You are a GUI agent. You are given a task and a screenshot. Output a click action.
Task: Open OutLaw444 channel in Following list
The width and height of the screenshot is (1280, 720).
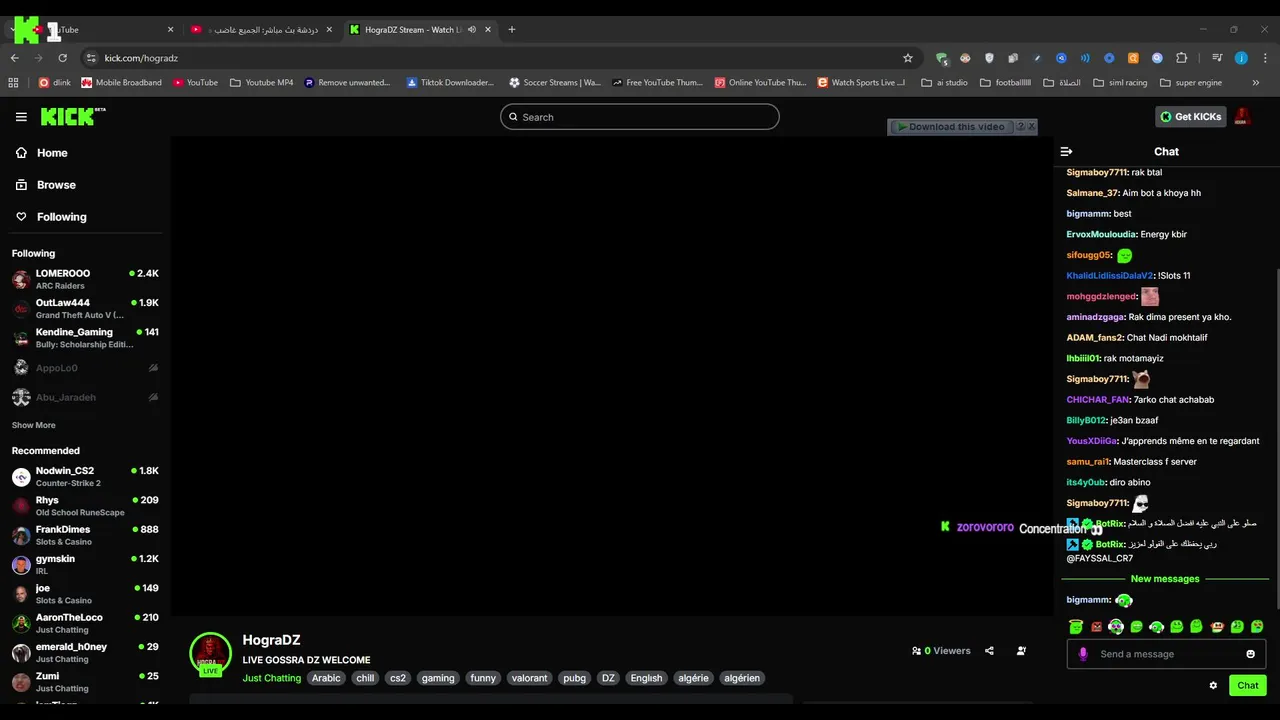click(x=85, y=308)
